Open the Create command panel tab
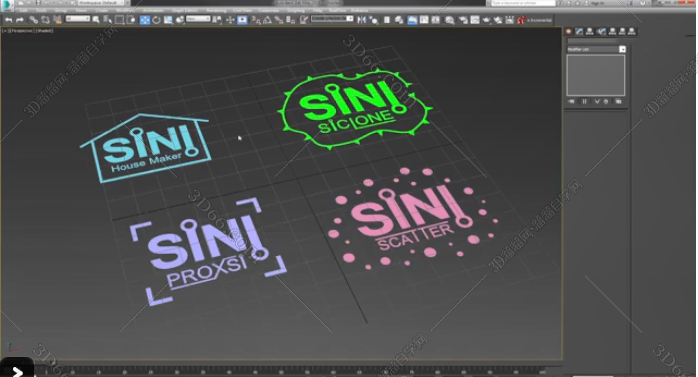Screen dimensions: 698x377 [568, 31]
